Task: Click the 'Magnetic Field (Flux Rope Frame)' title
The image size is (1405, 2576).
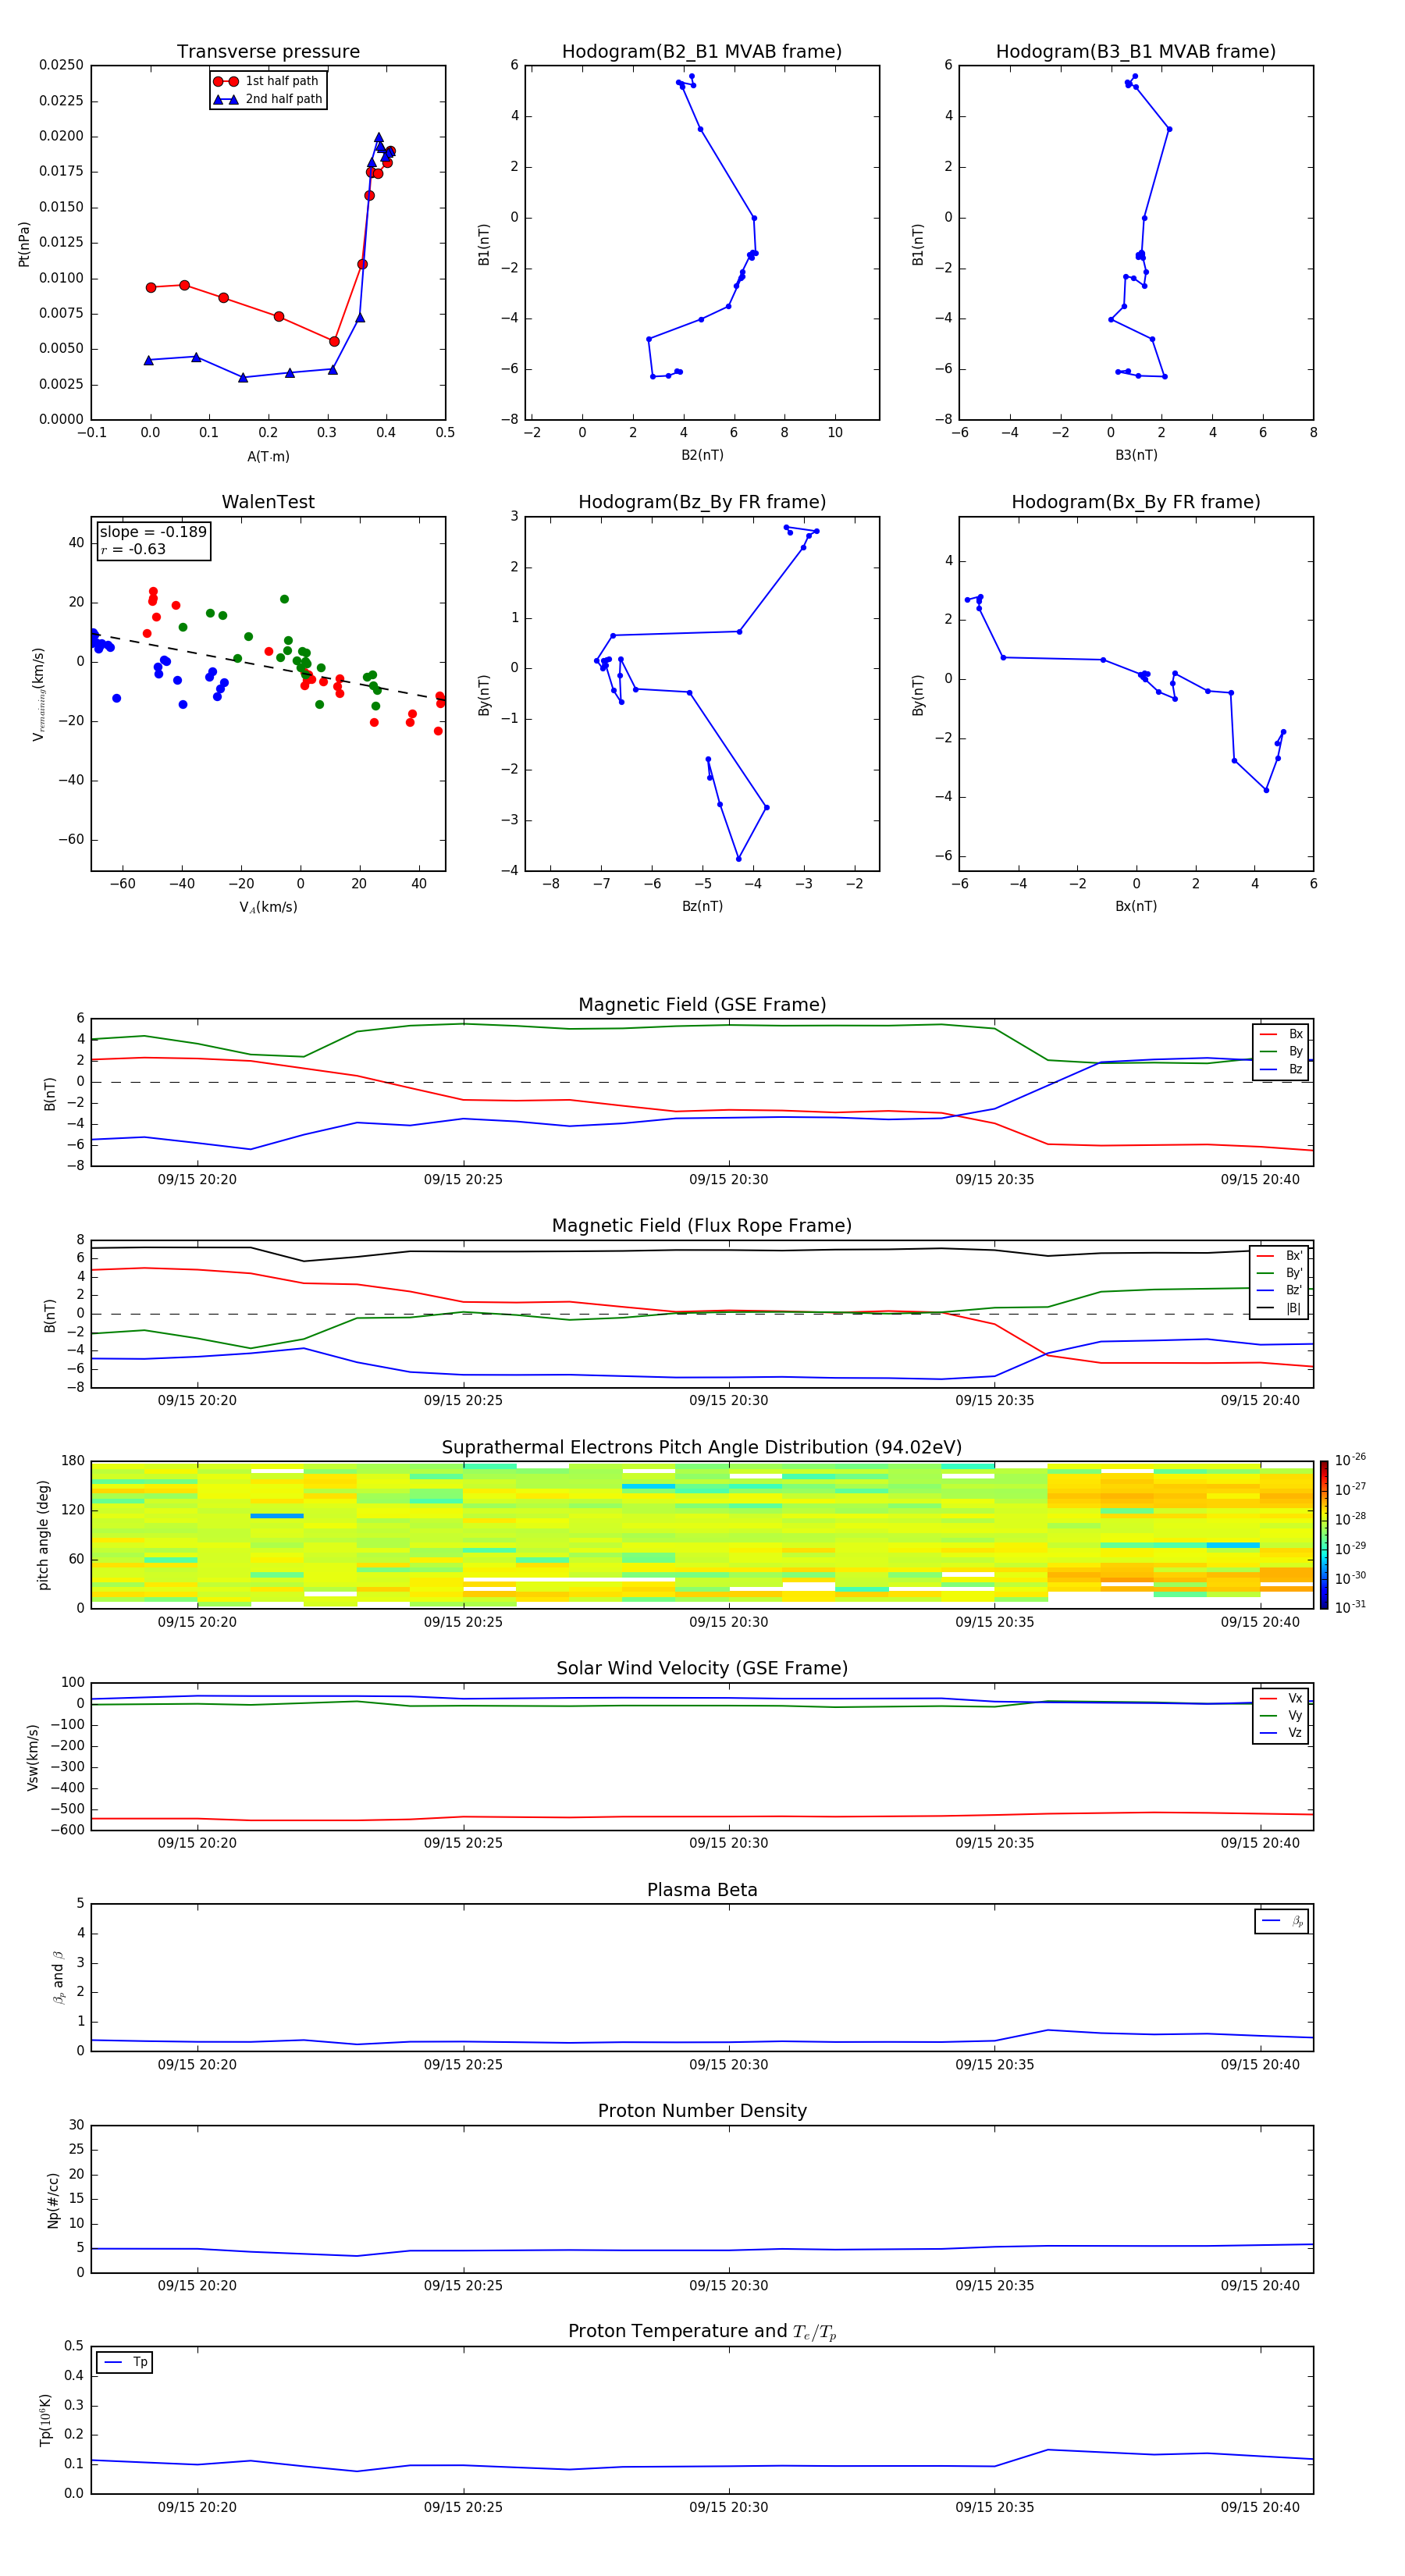Action: coord(702,1225)
